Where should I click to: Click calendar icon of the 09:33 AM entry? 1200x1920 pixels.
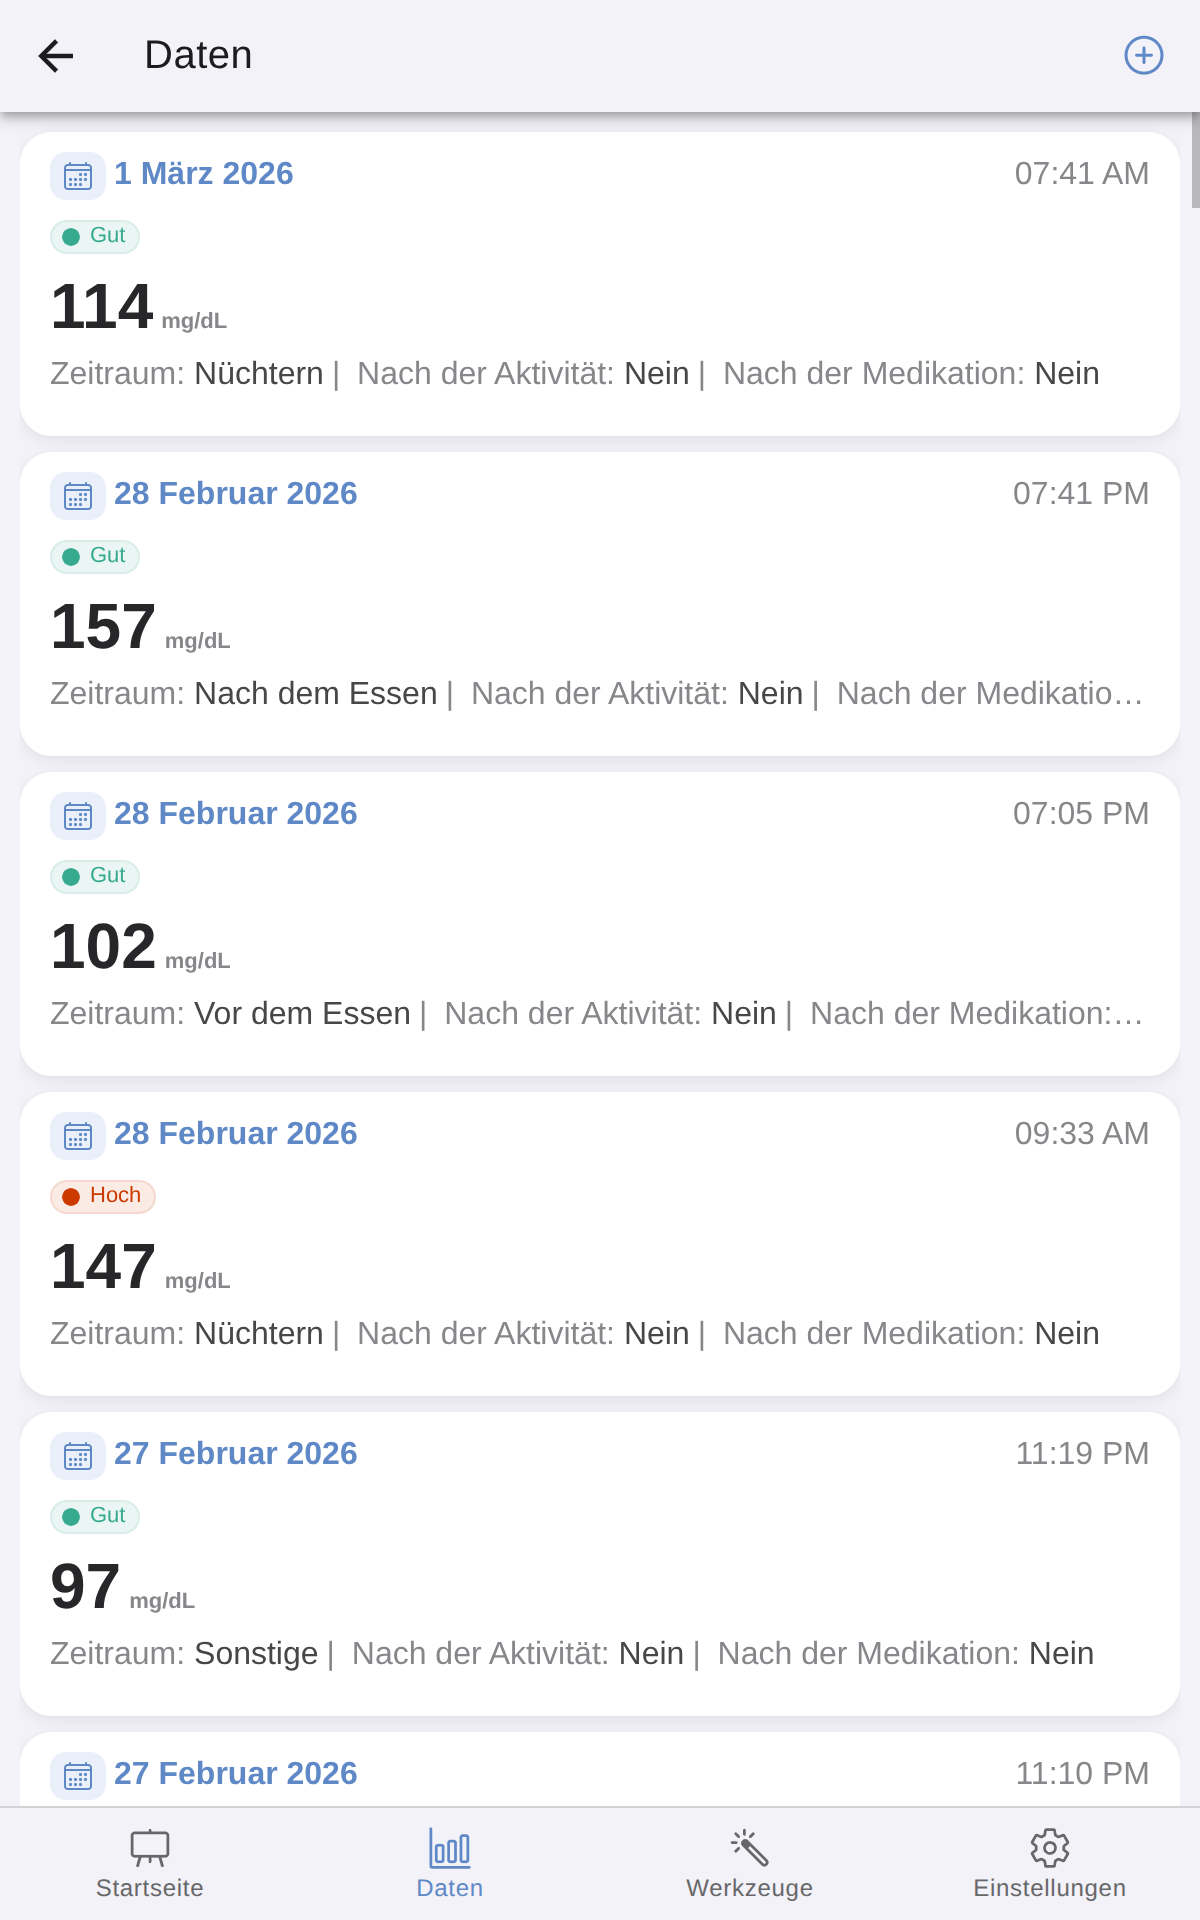pos(78,1136)
